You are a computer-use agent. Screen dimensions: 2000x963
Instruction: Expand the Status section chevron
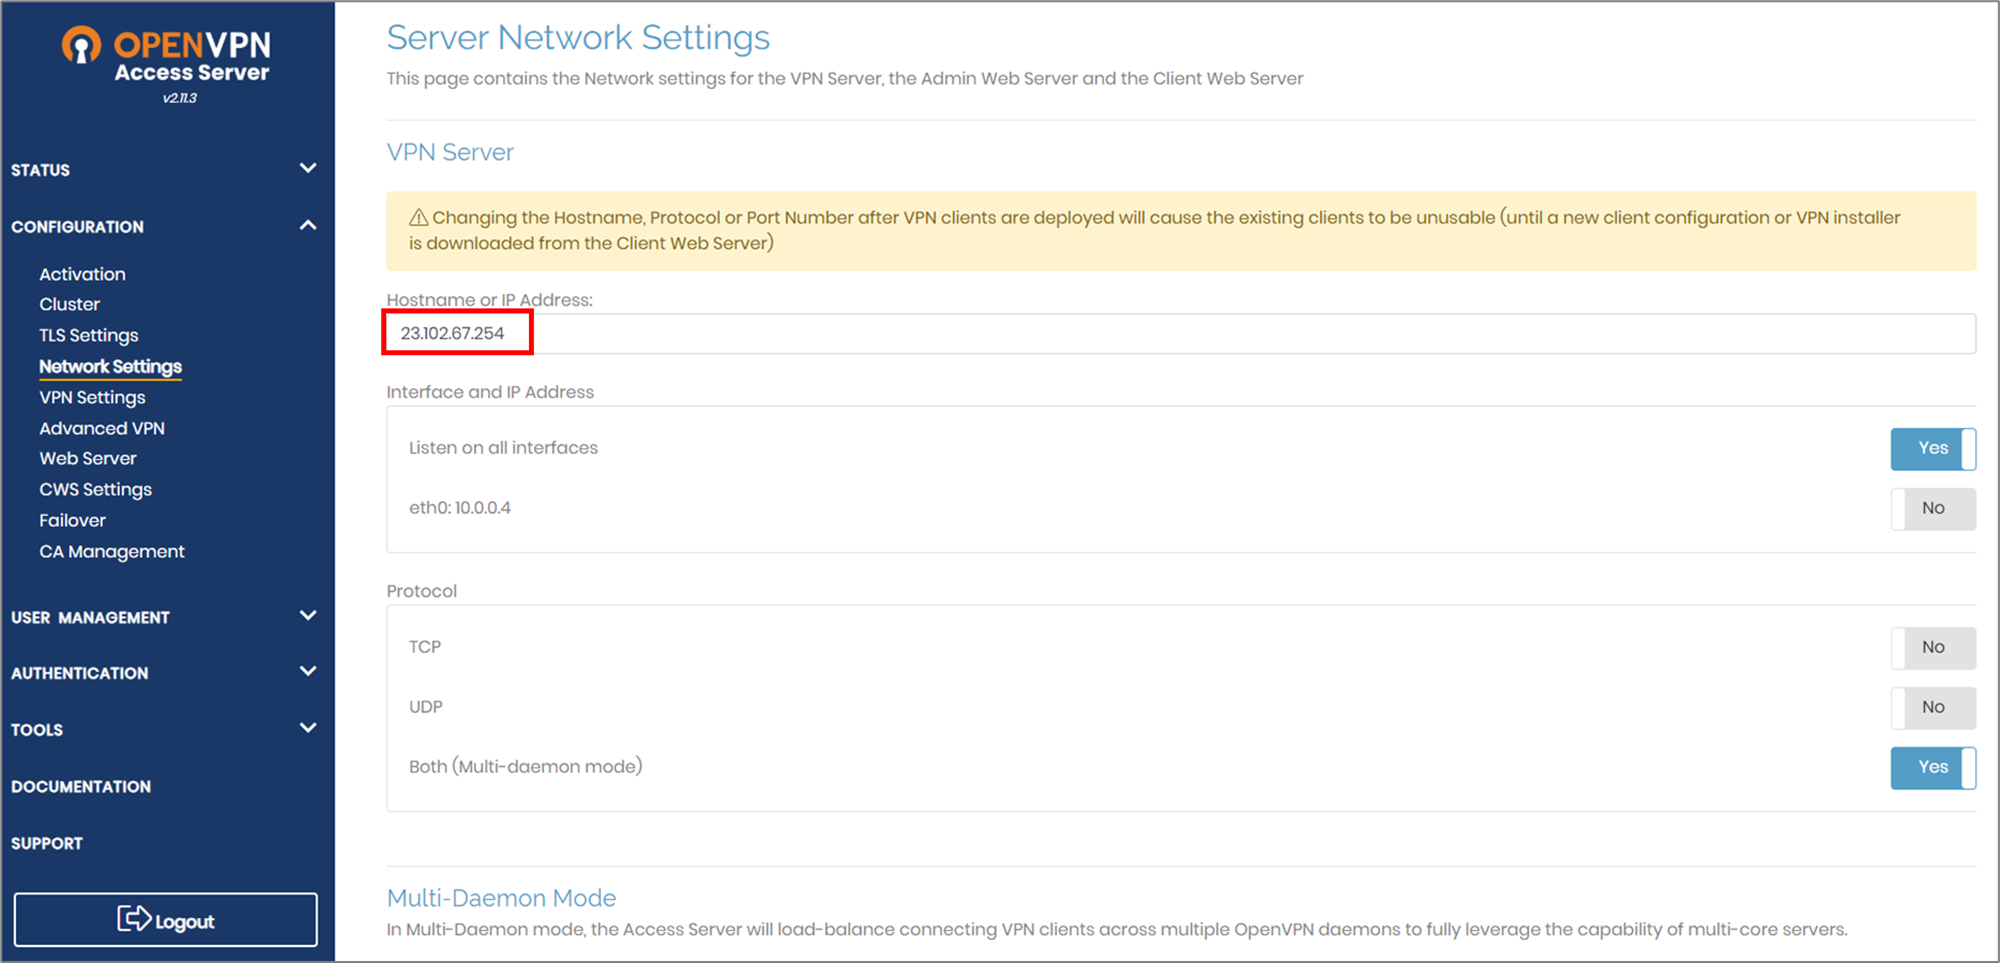(308, 168)
